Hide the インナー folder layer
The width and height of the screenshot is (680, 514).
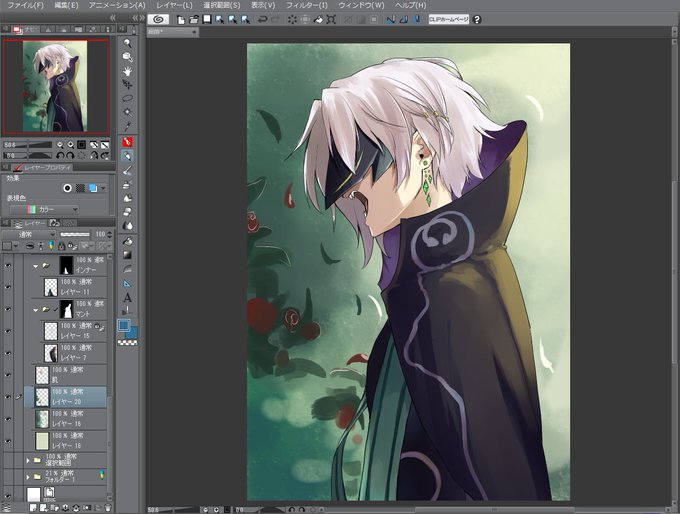pos(8,265)
